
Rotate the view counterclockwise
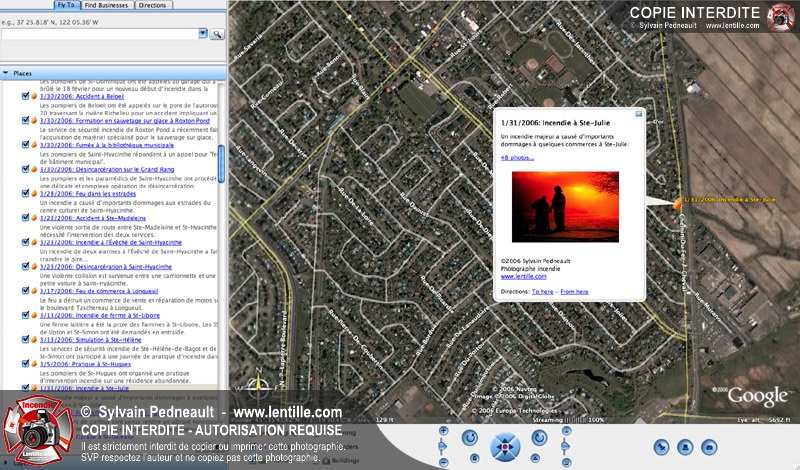click(470, 437)
